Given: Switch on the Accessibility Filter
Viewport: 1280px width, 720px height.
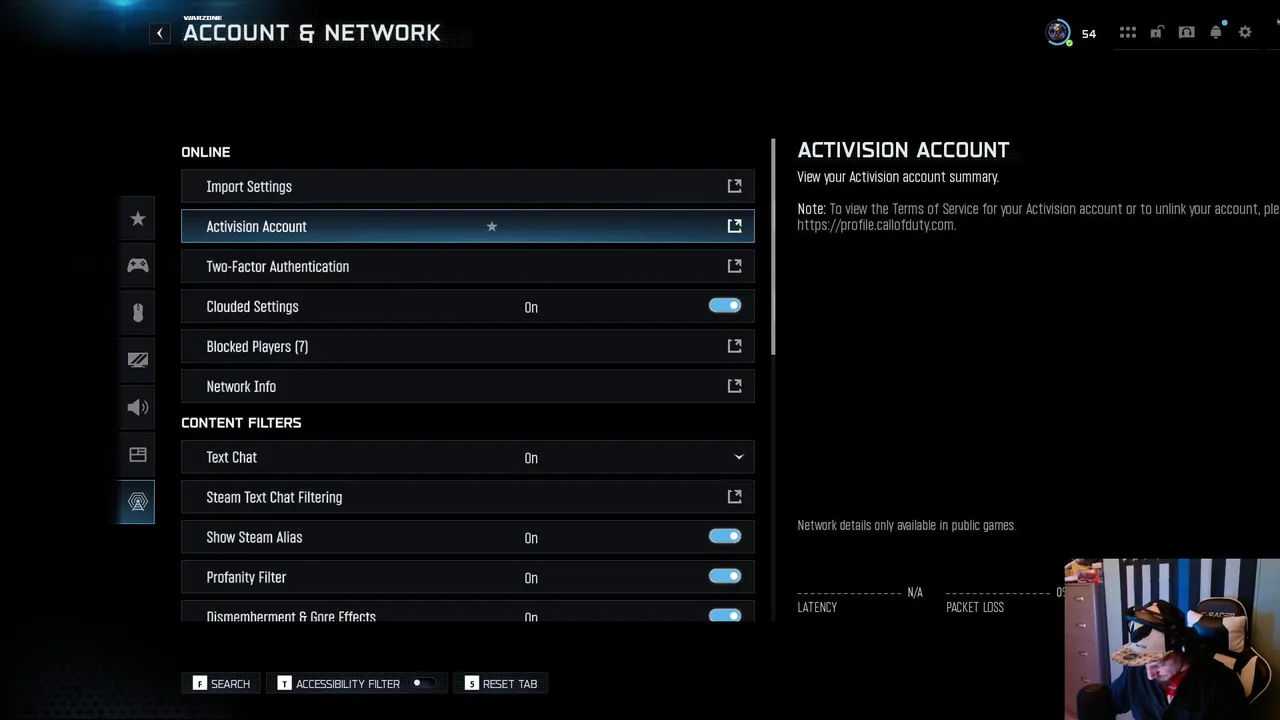Looking at the screenshot, I should [x=423, y=684].
